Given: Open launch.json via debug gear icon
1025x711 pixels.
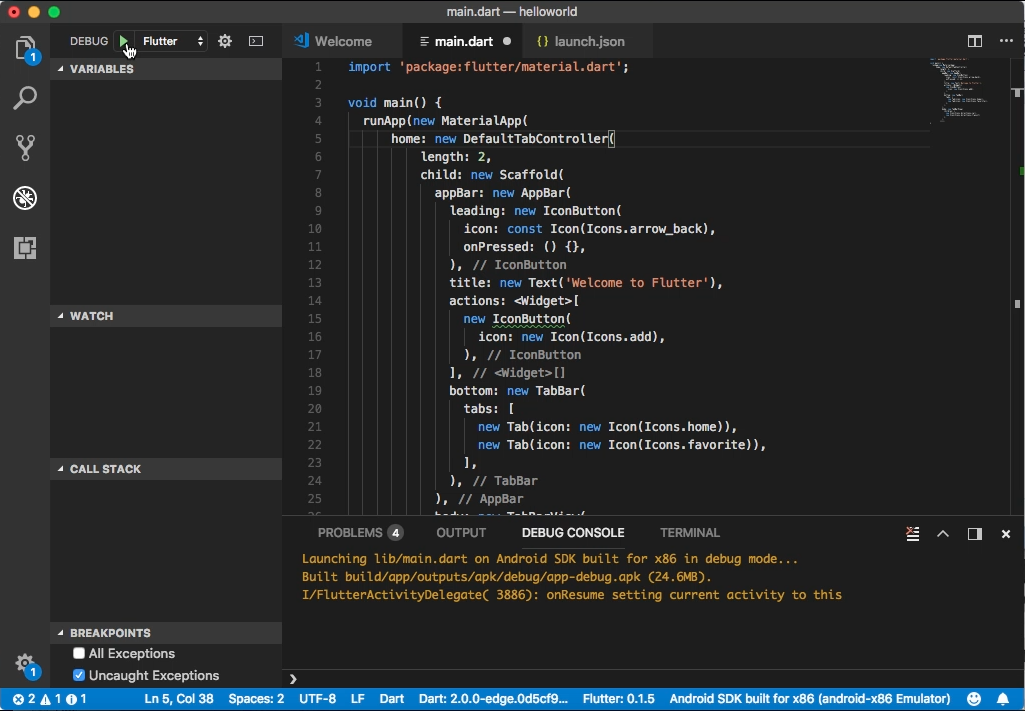Looking at the screenshot, I should pos(225,41).
